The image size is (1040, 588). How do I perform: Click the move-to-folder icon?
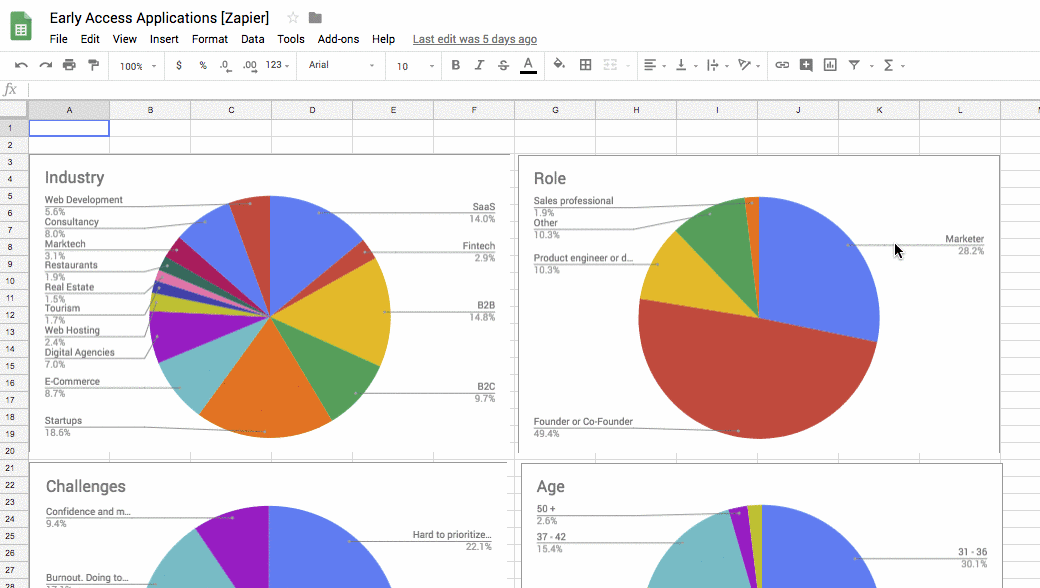point(315,18)
